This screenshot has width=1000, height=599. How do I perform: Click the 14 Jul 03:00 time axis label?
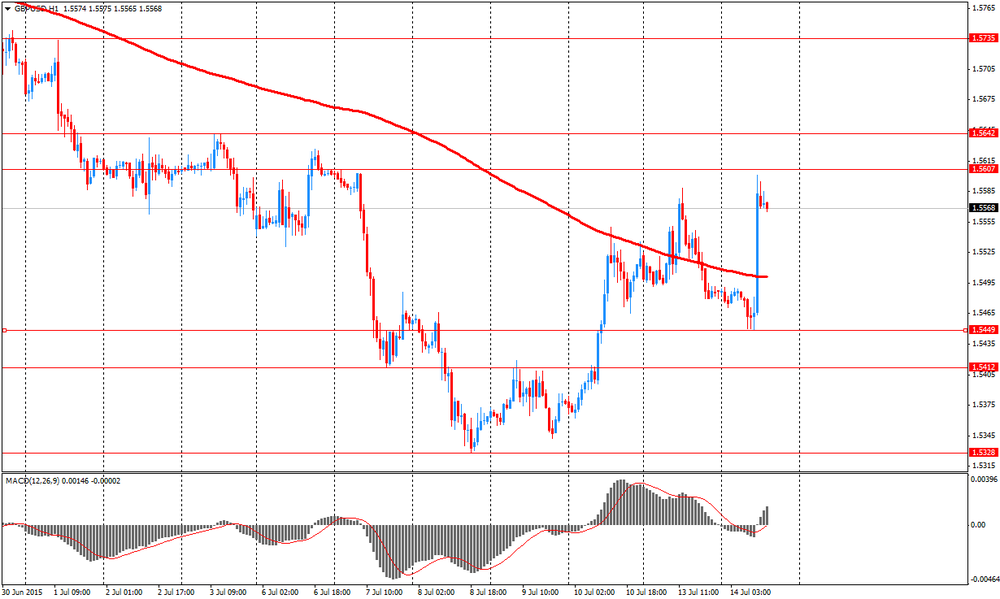(750, 593)
